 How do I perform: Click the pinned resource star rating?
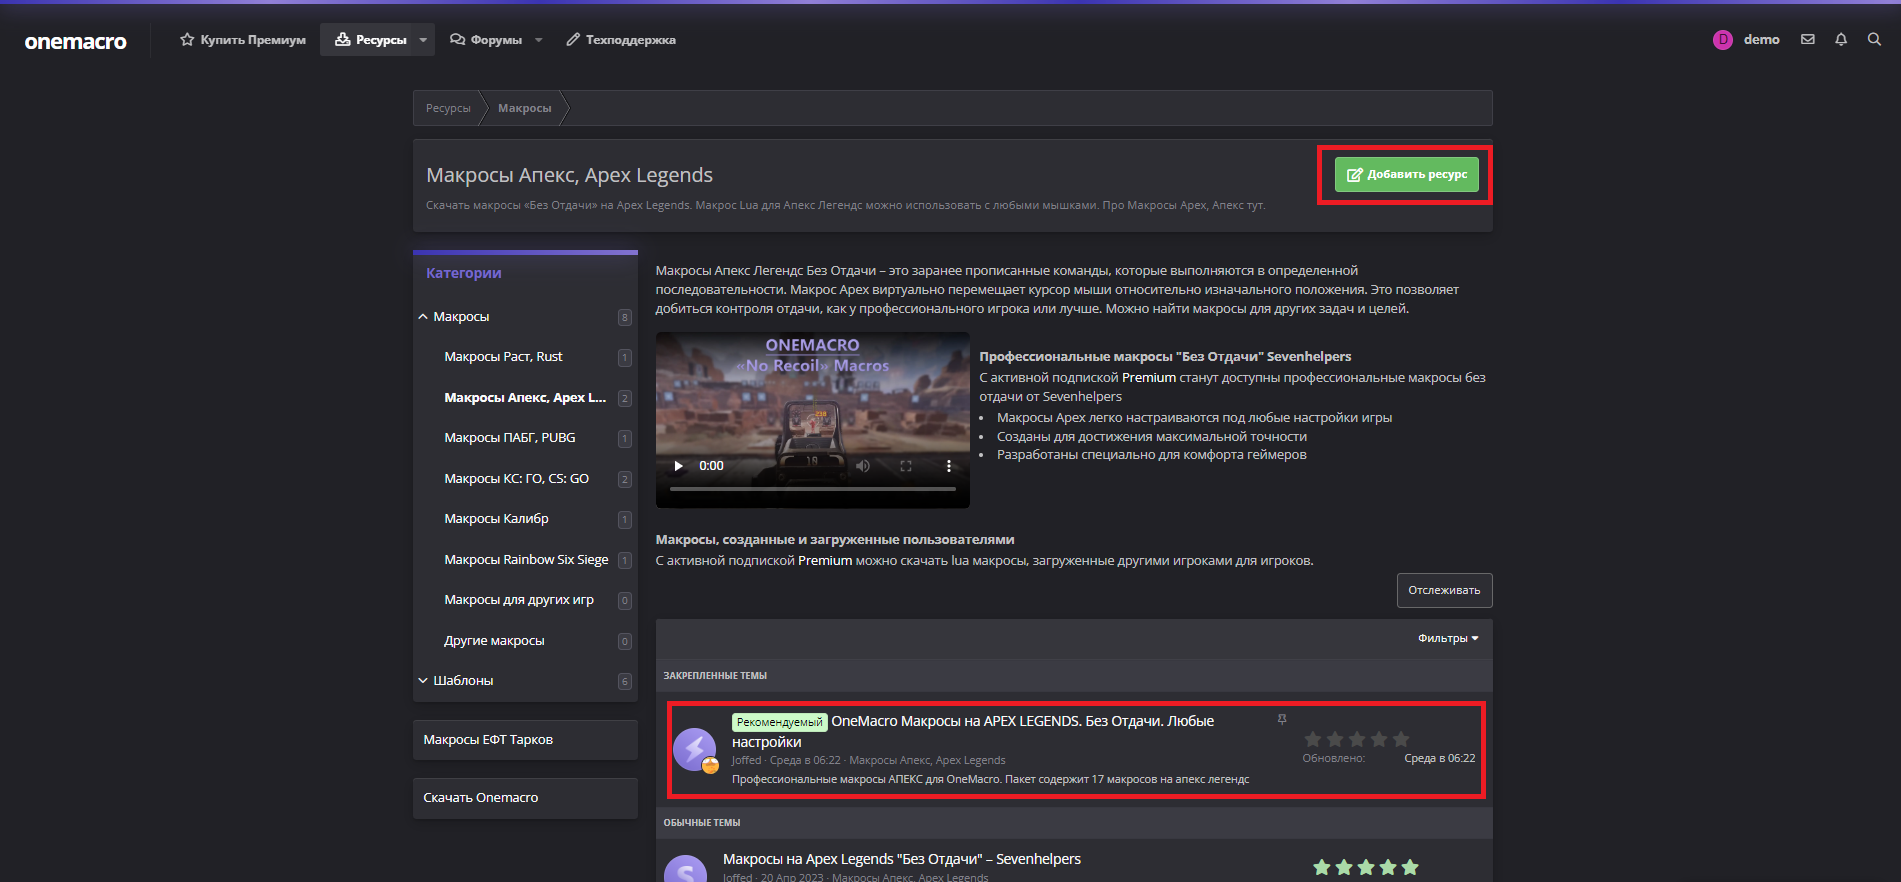[1357, 739]
